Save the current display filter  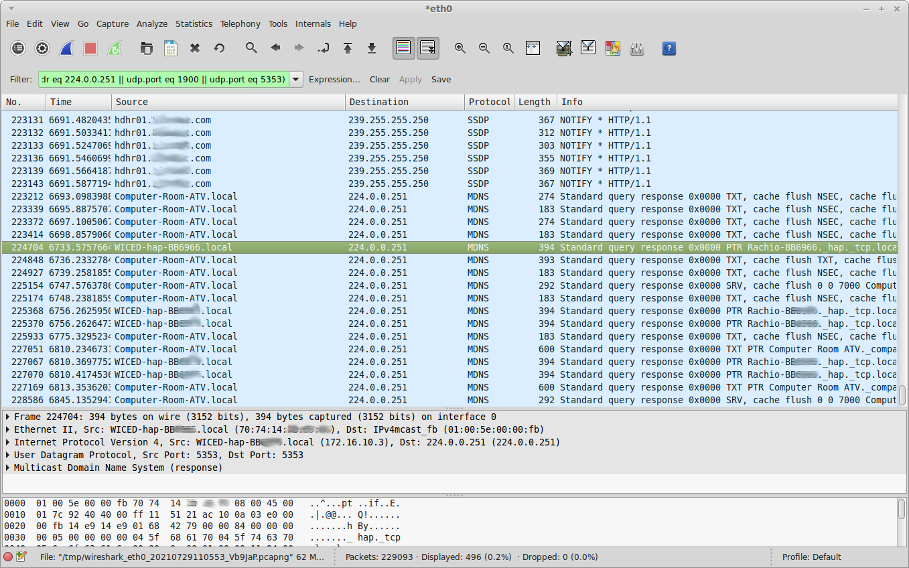point(441,79)
